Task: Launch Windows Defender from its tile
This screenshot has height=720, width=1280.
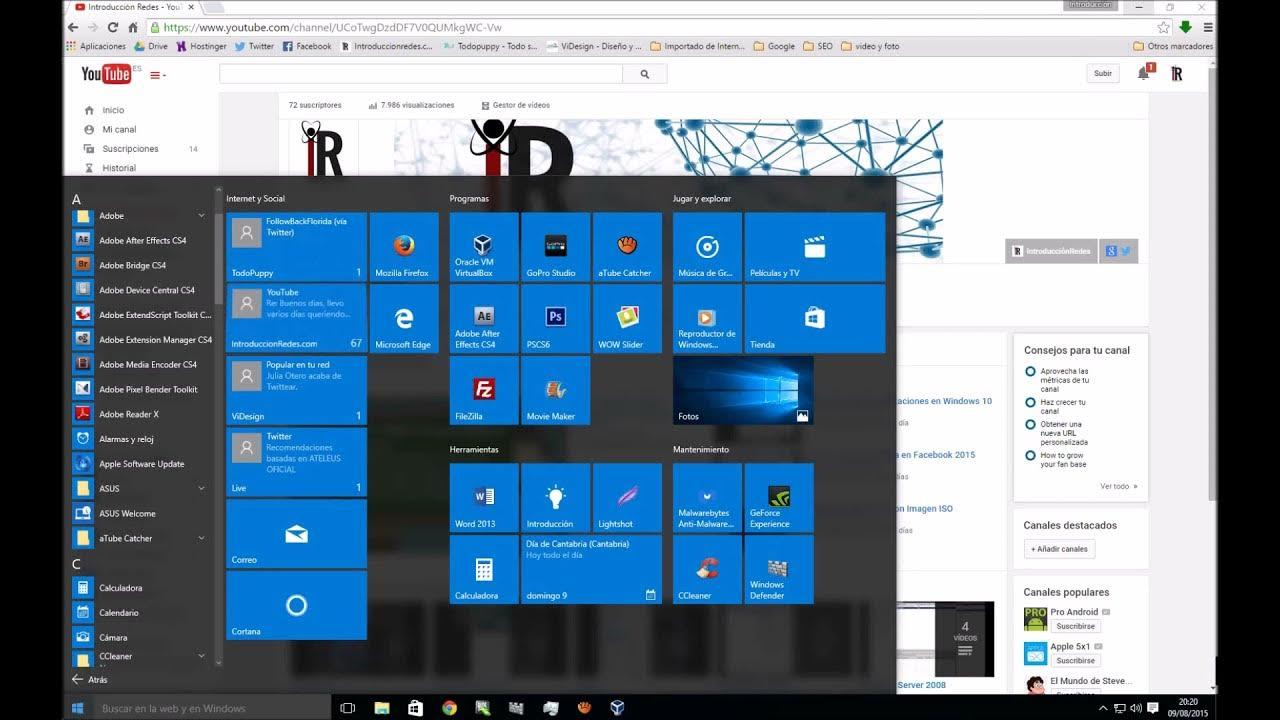Action: (779, 569)
